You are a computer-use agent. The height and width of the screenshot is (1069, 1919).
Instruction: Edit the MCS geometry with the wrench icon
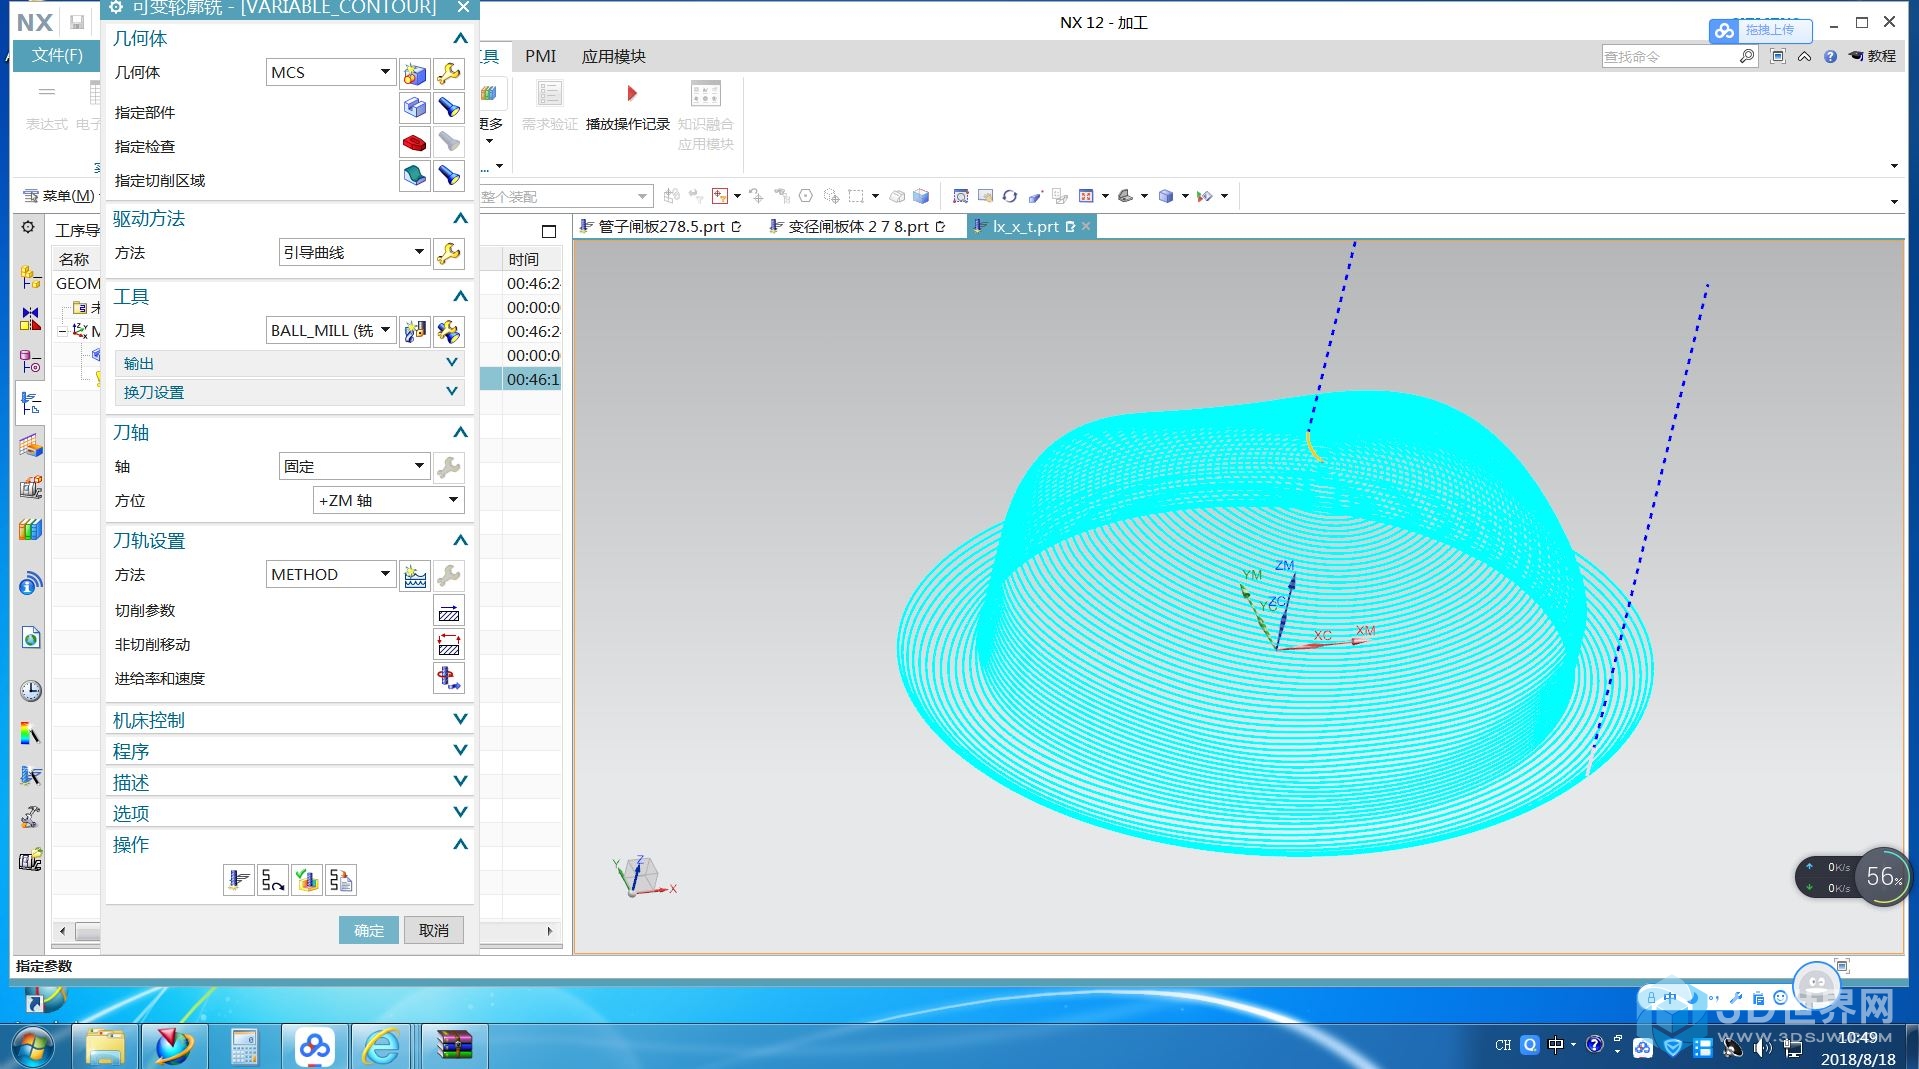point(449,73)
